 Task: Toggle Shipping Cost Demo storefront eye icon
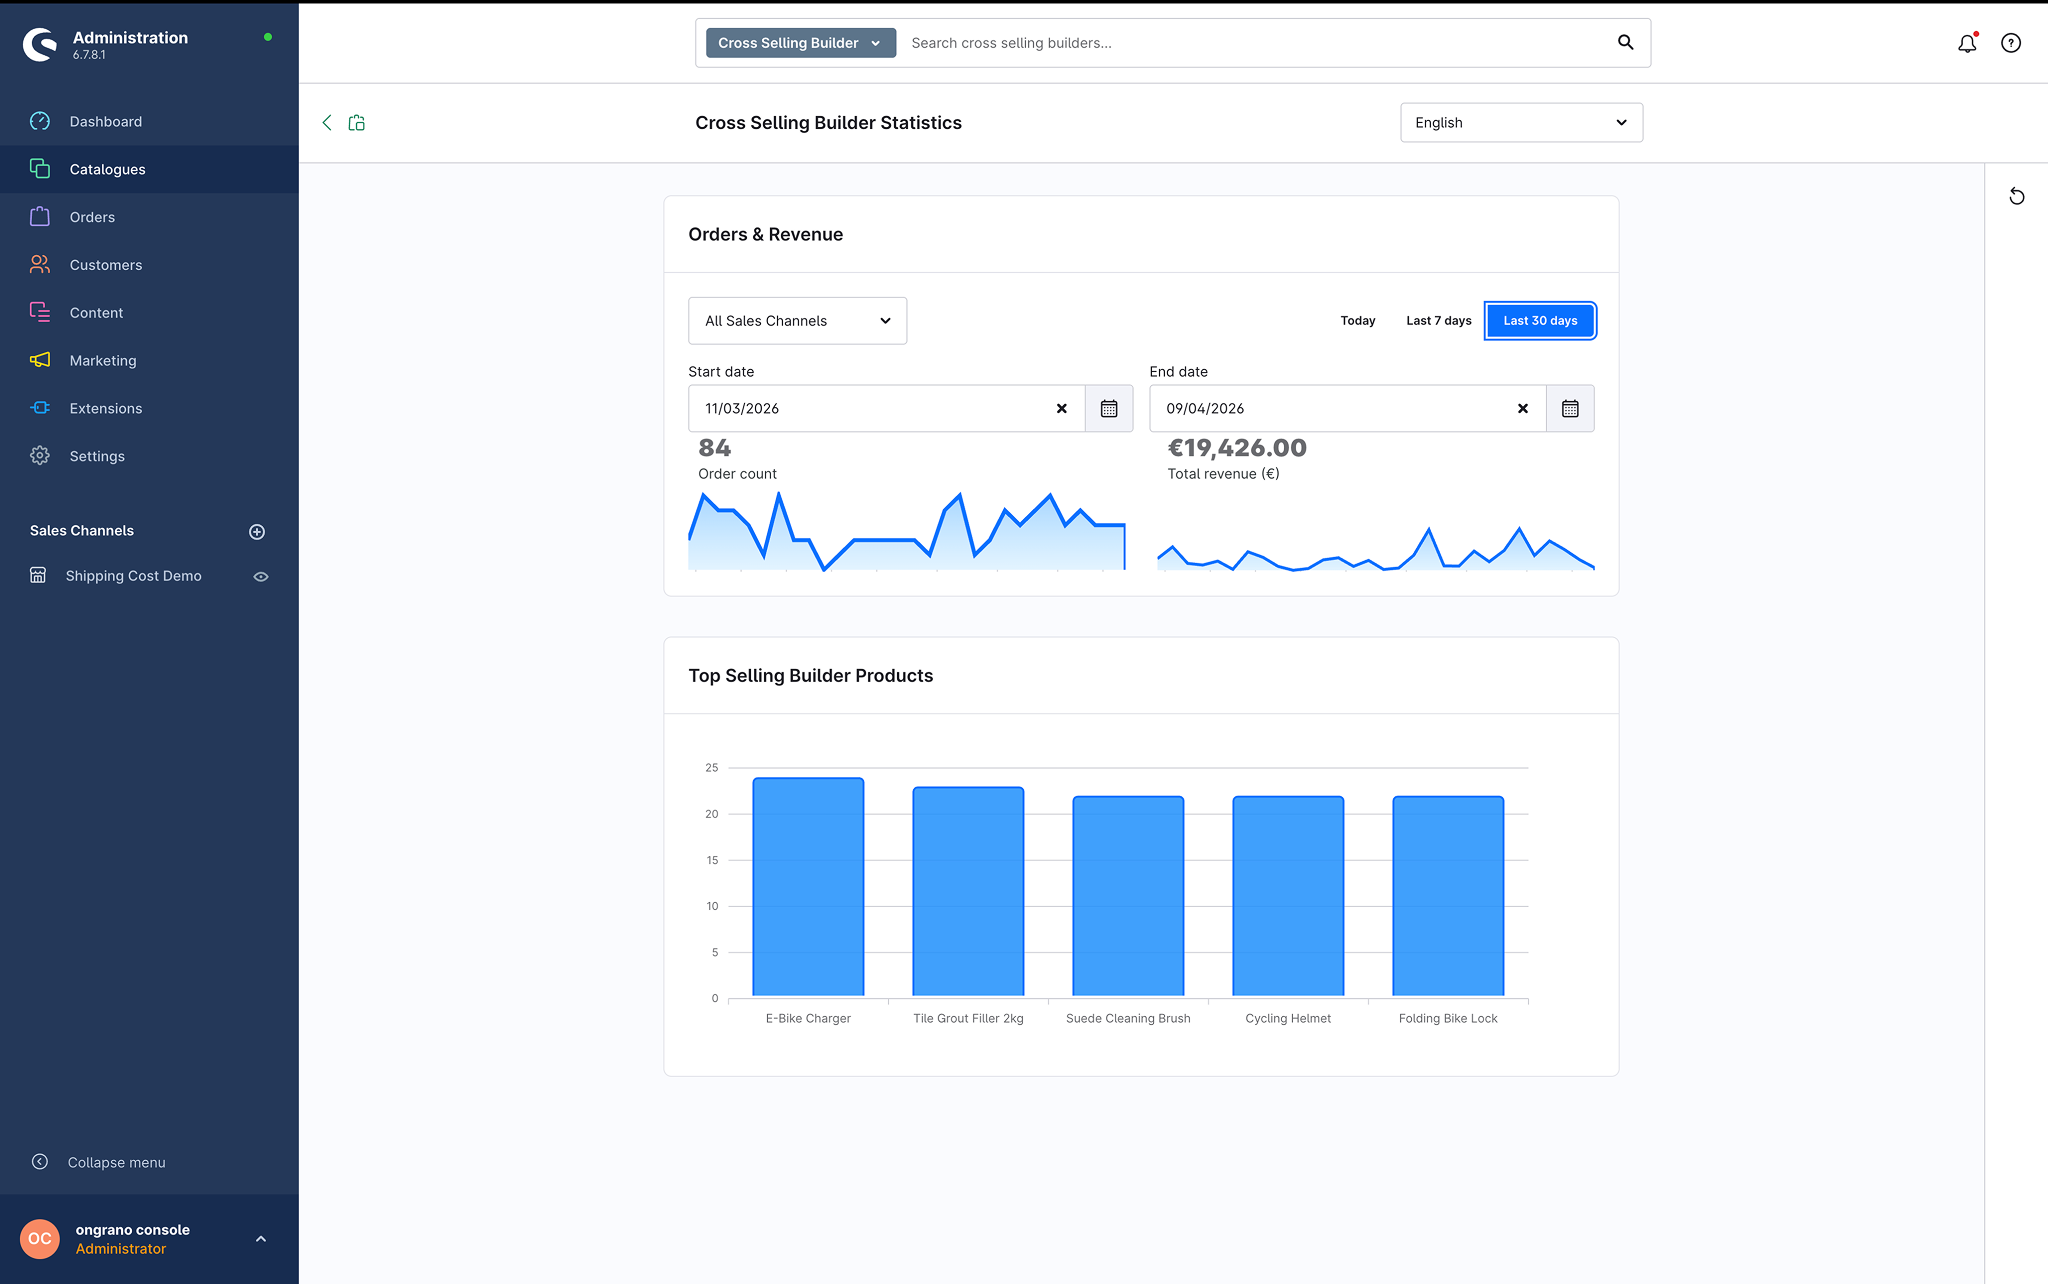[x=261, y=577]
